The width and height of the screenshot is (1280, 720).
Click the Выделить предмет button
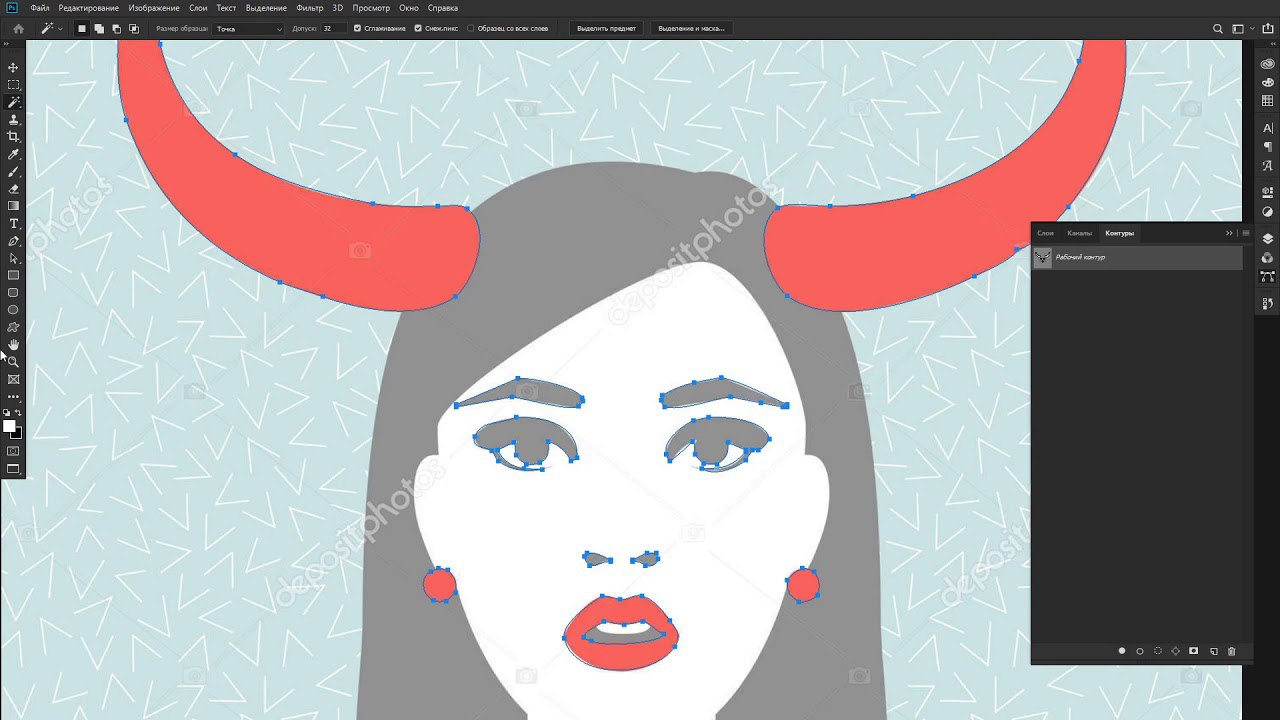[x=606, y=29]
